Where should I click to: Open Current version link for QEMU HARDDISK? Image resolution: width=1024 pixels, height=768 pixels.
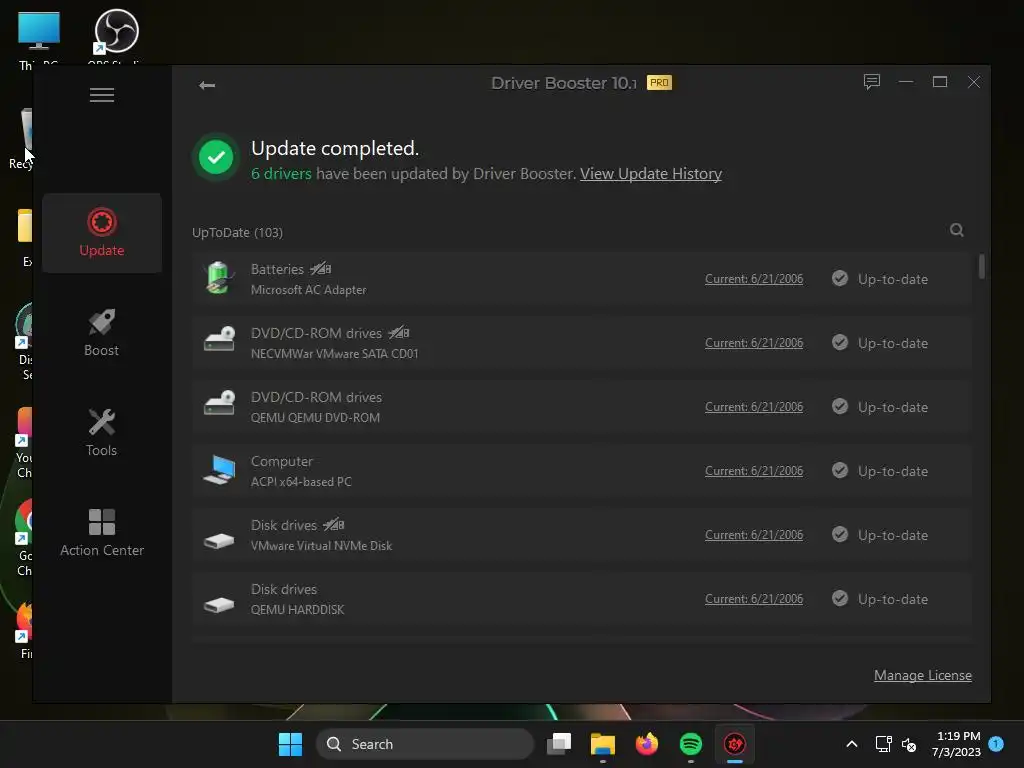(754, 599)
